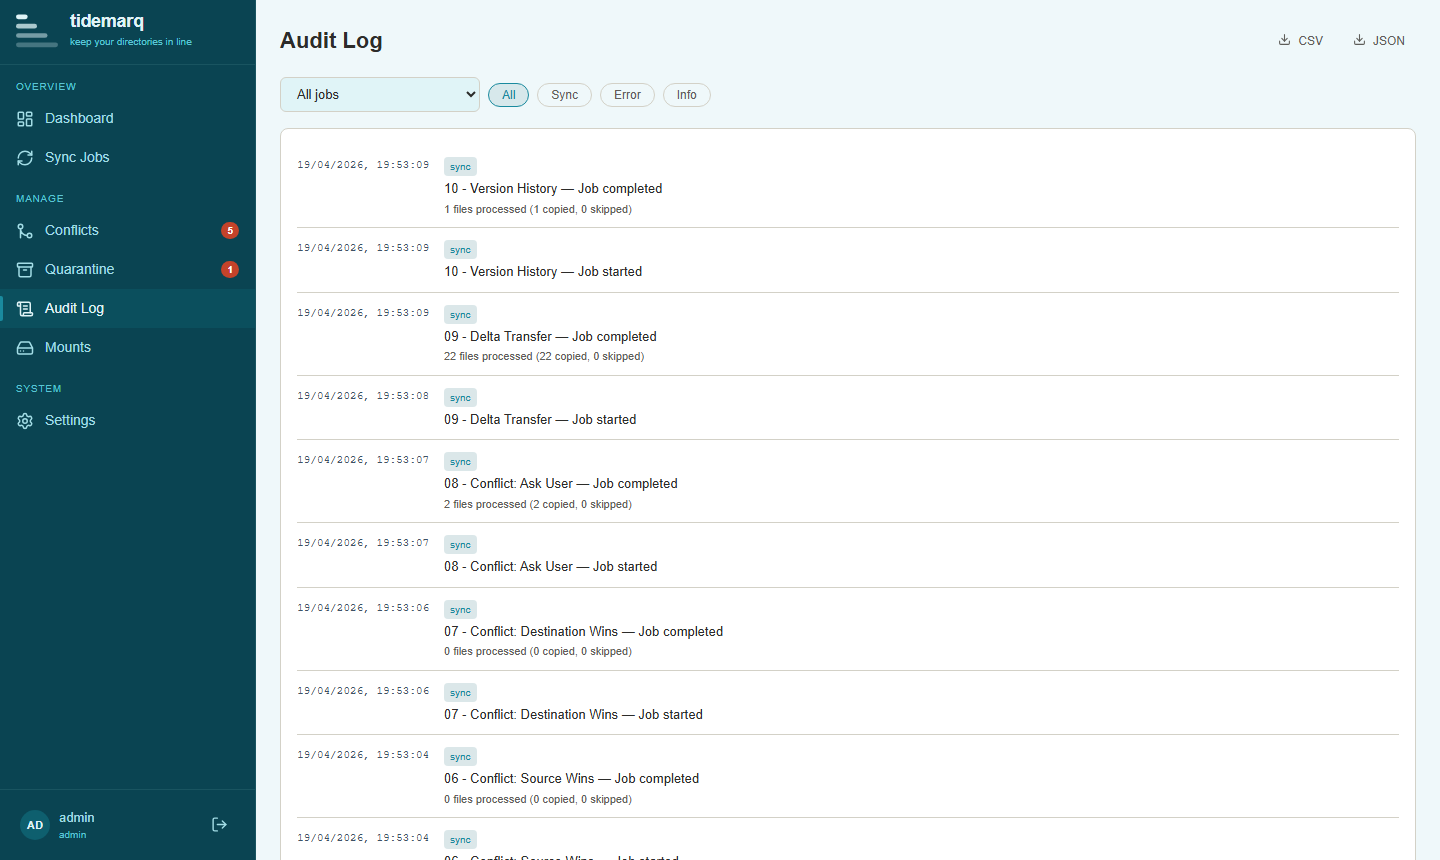This screenshot has height=860, width=1440.
Task: Select '10 - Version History — Job started'
Action: click(543, 272)
